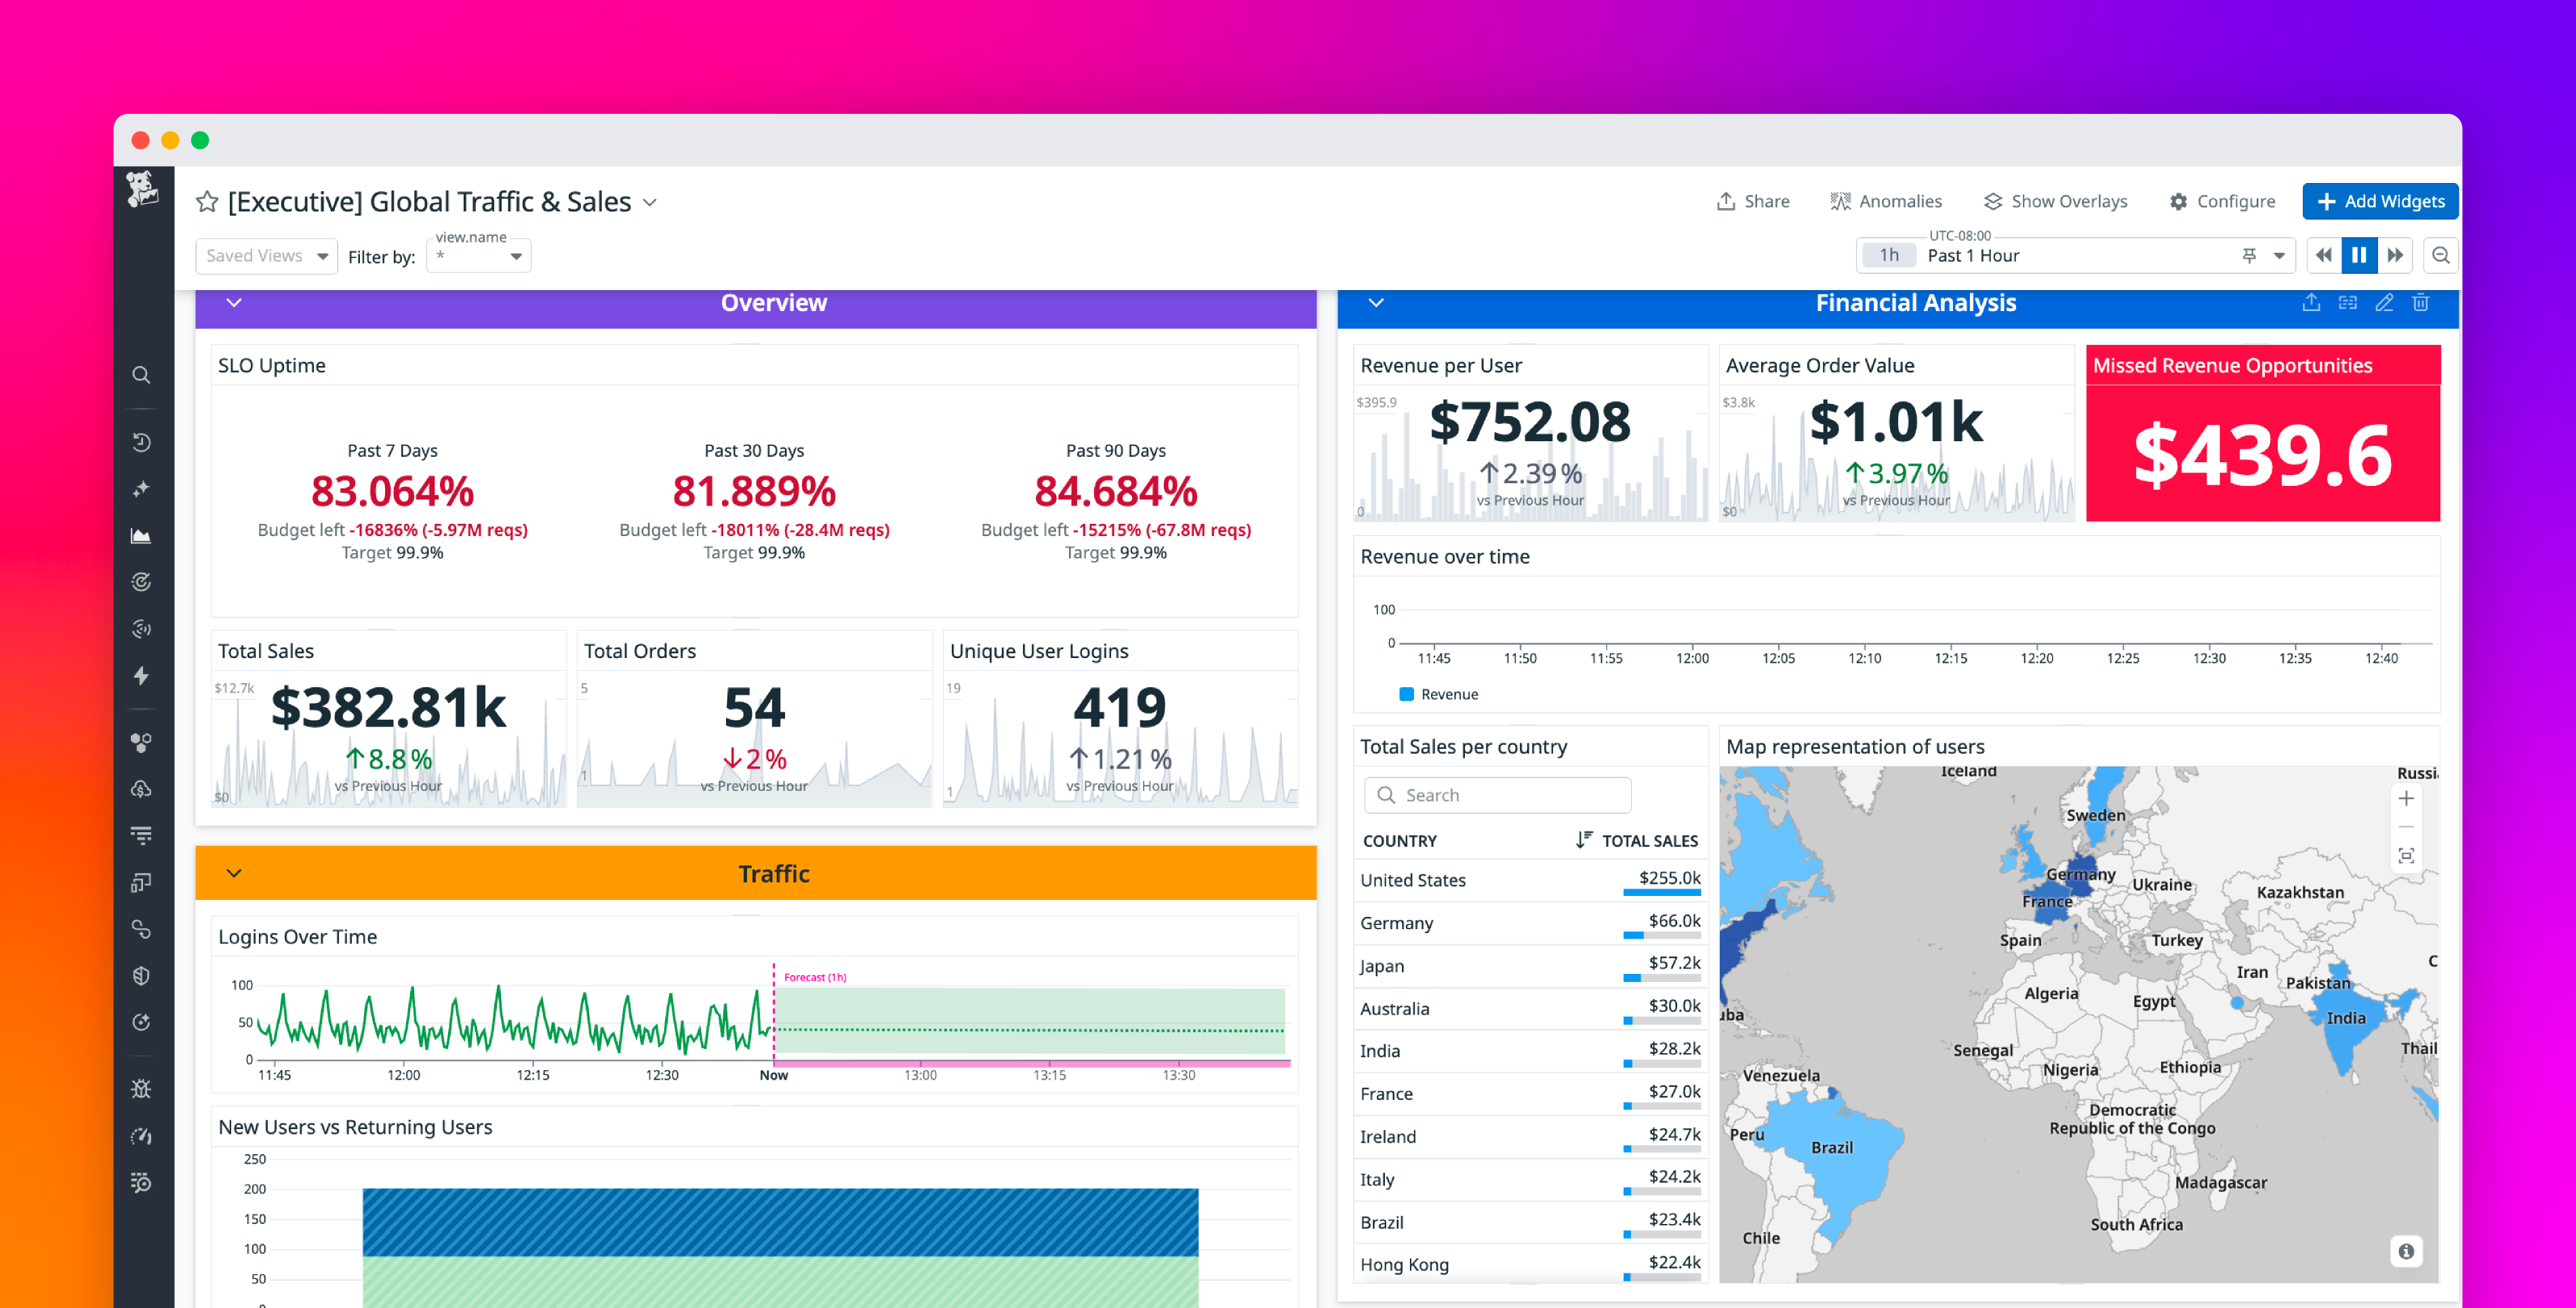Select the security shield icon in sidebar
Viewport: 2576px width, 1308px height.
click(x=141, y=976)
